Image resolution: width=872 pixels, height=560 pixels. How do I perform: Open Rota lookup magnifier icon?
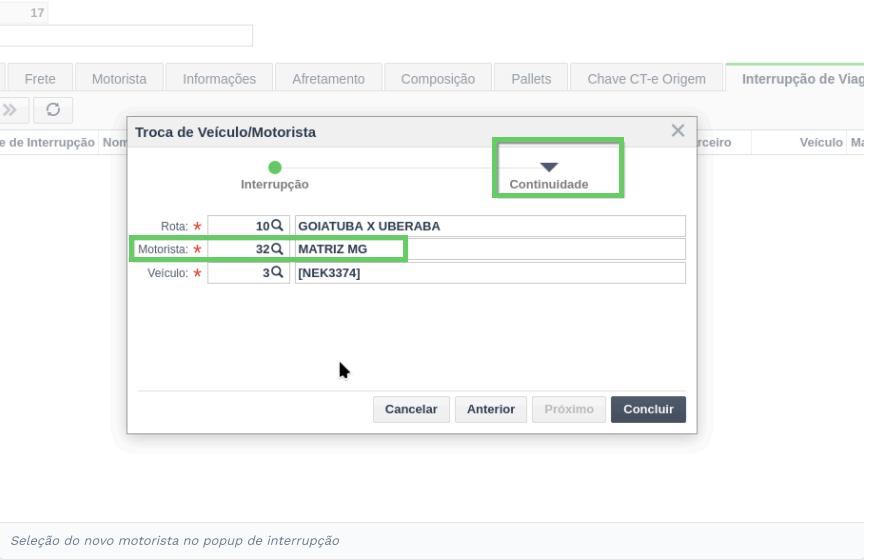tap(277, 225)
